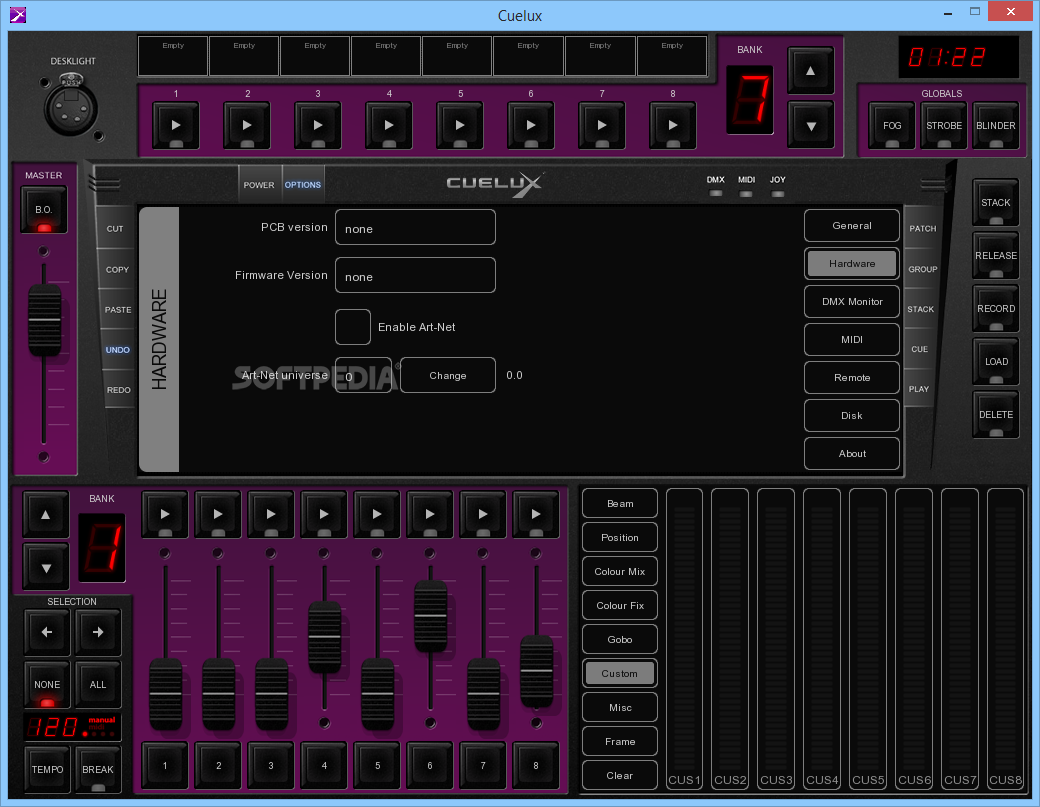Open the Cuelux application icon menu
Image resolution: width=1040 pixels, height=807 pixels.
pyautogui.click(x=18, y=15)
